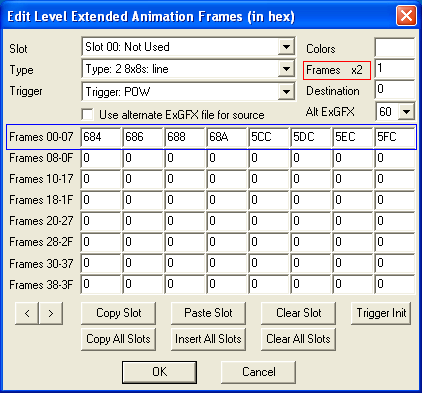Viewport: 422px width, 393px height.
Task: Click the Insert All Slots button
Action: tap(208, 339)
